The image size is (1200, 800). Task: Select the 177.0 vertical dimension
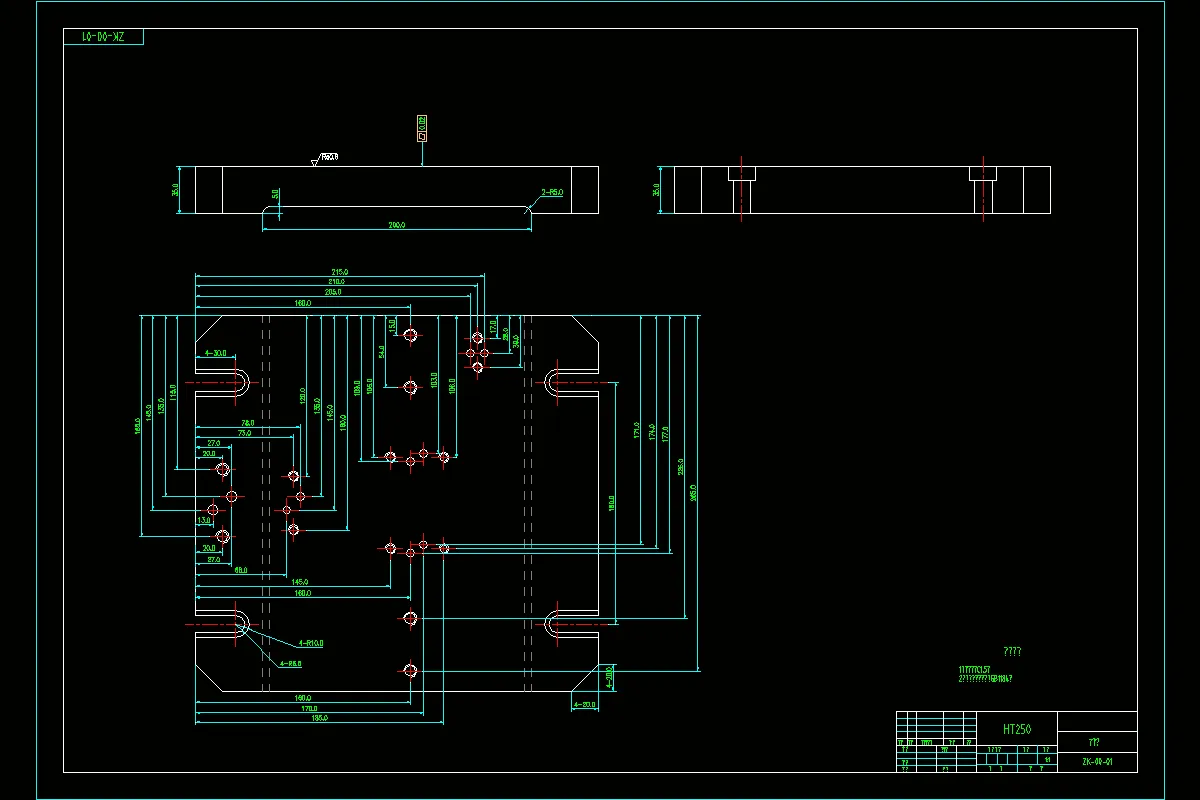coord(666,433)
